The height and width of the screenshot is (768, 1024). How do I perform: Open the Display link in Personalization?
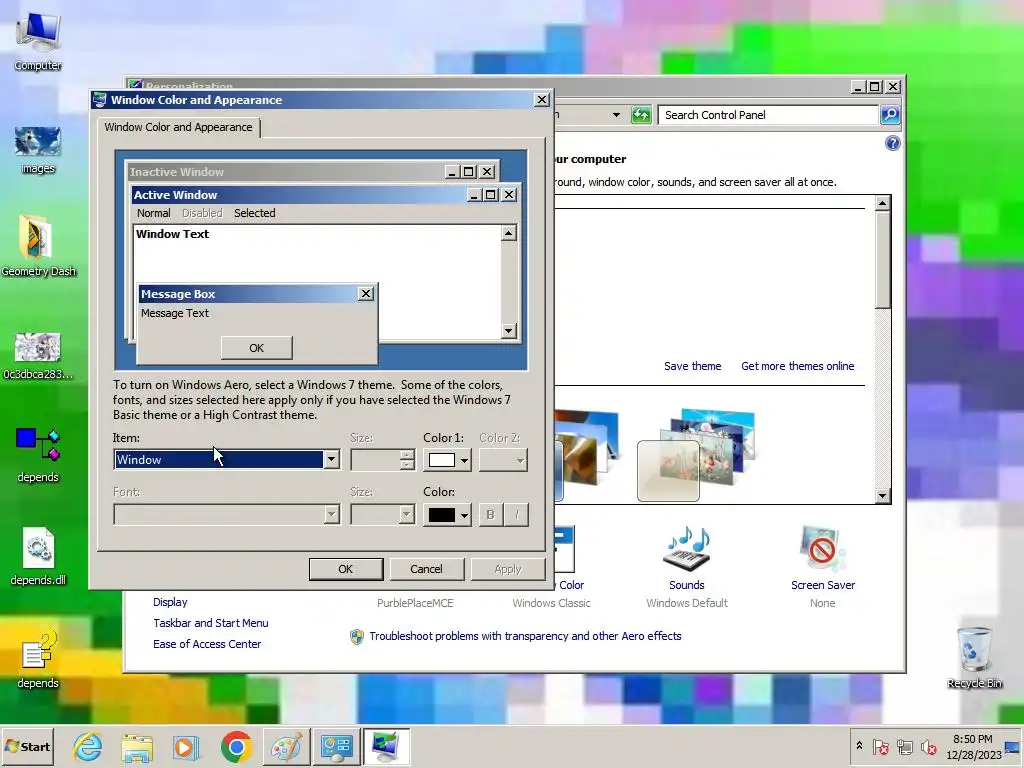coord(170,602)
